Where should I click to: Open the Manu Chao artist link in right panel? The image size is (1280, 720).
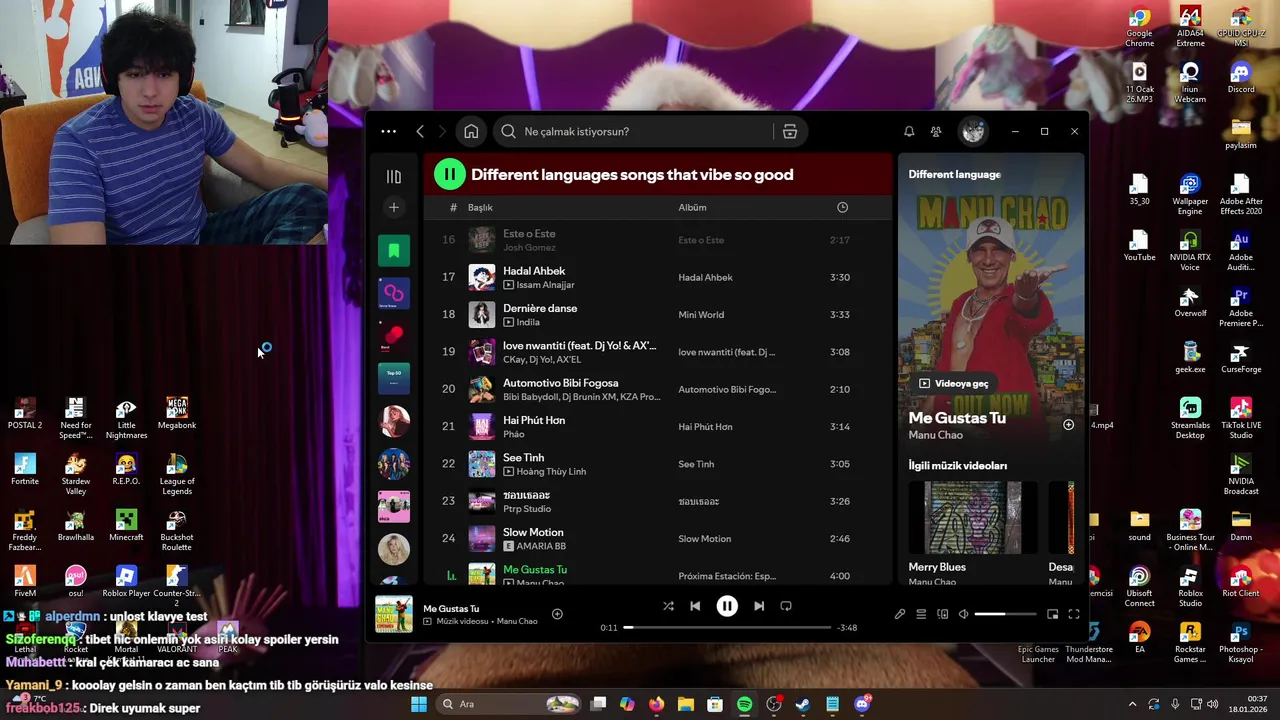(935, 435)
